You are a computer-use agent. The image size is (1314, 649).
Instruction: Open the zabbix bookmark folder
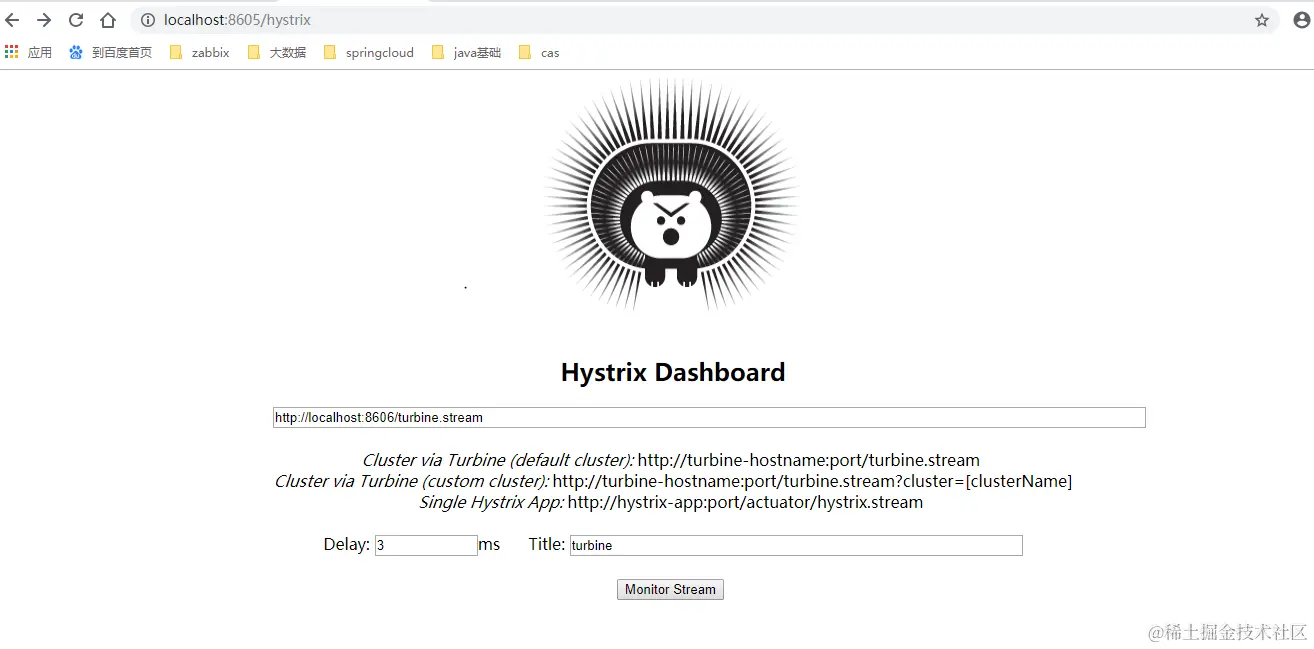coord(200,53)
